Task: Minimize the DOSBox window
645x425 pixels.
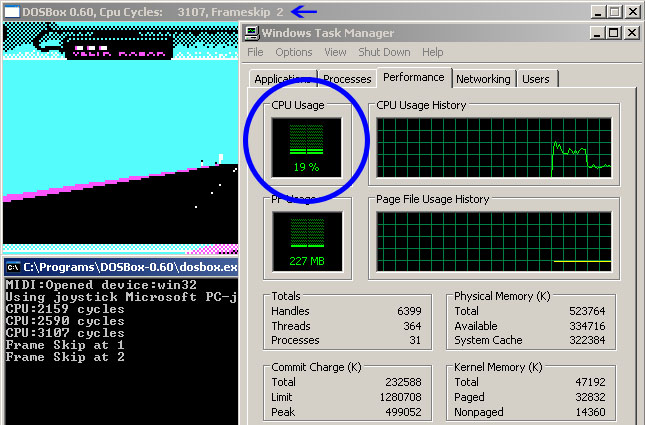Action: tap(596, 12)
